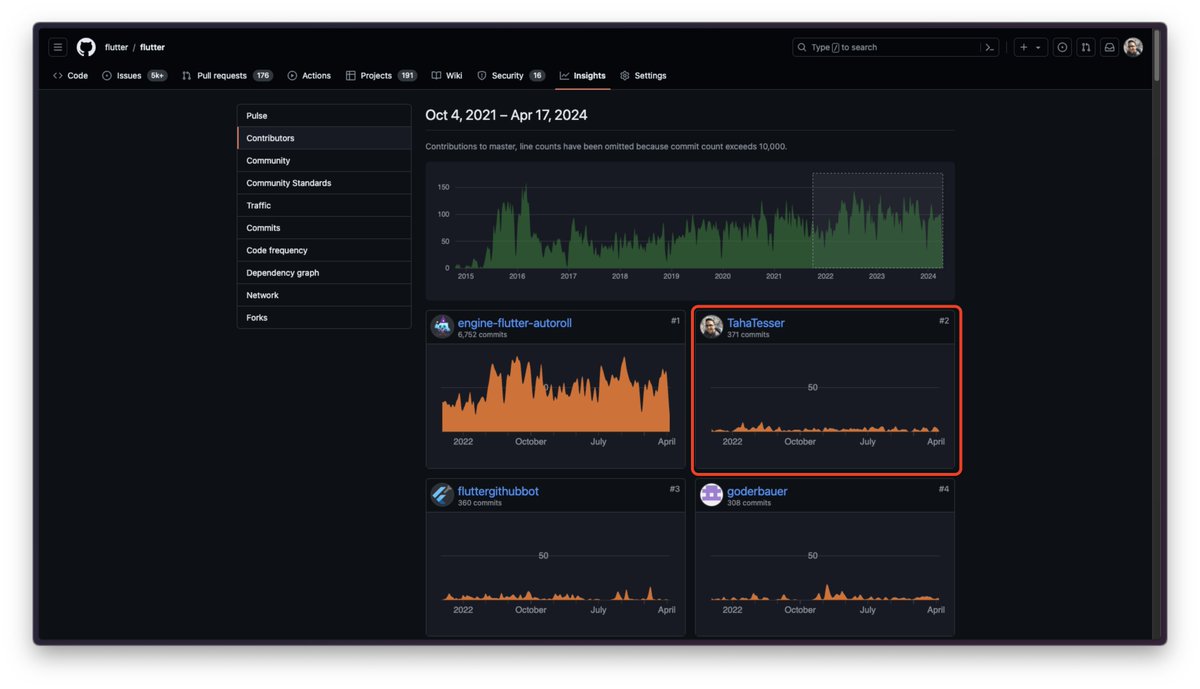Open the Security tab
Image resolution: width=1200 pixels, height=689 pixels.
tap(510, 76)
